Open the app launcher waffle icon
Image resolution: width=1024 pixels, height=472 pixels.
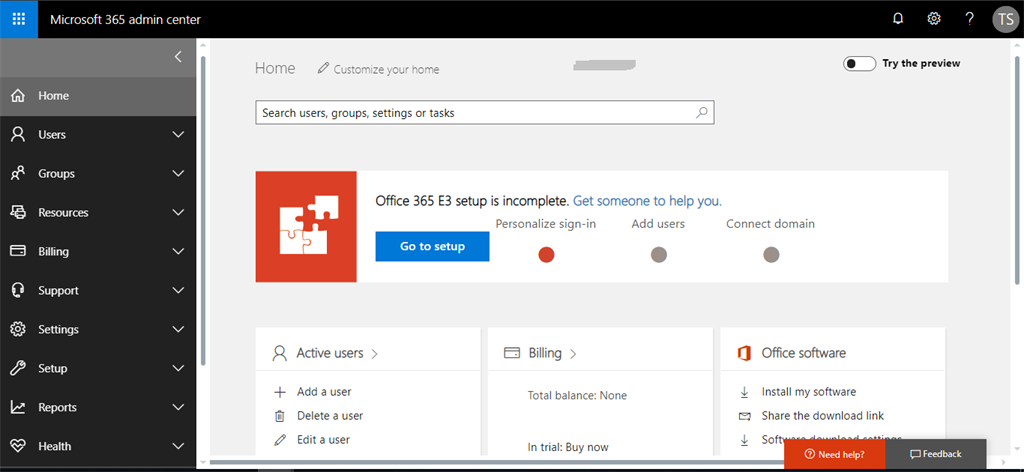[x=19, y=19]
